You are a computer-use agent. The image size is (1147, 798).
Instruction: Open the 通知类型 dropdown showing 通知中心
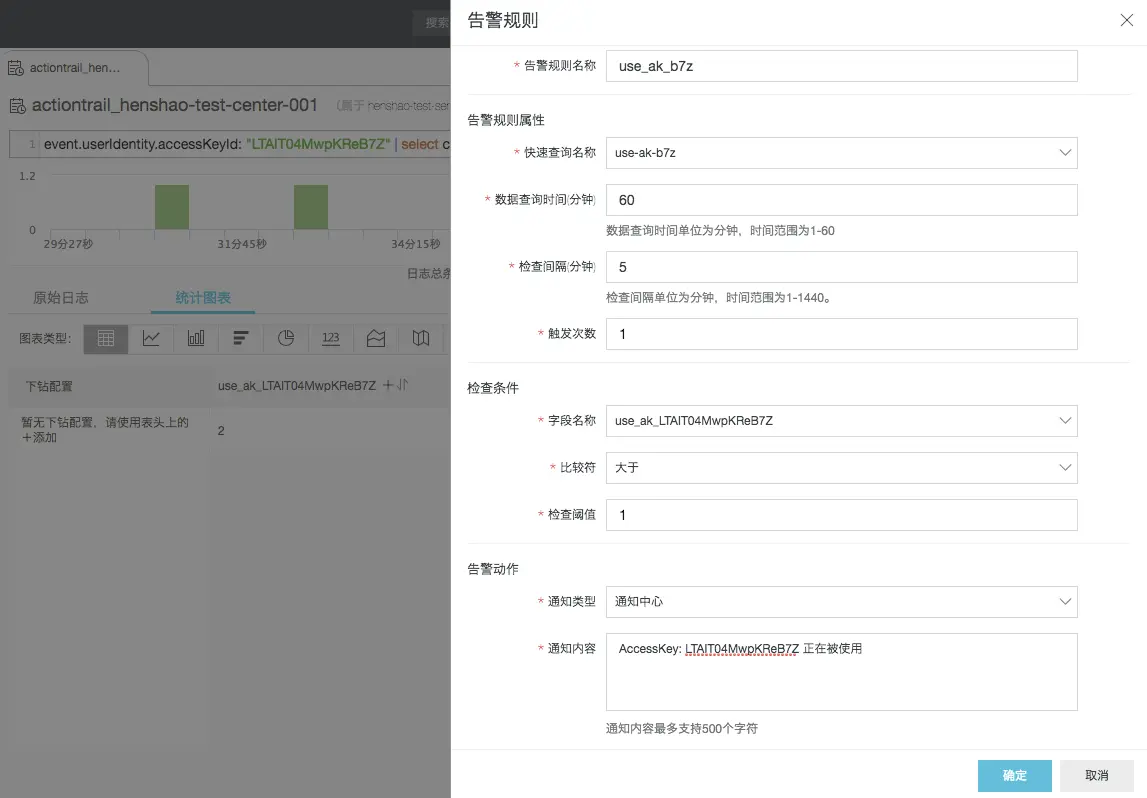coord(841,601)
